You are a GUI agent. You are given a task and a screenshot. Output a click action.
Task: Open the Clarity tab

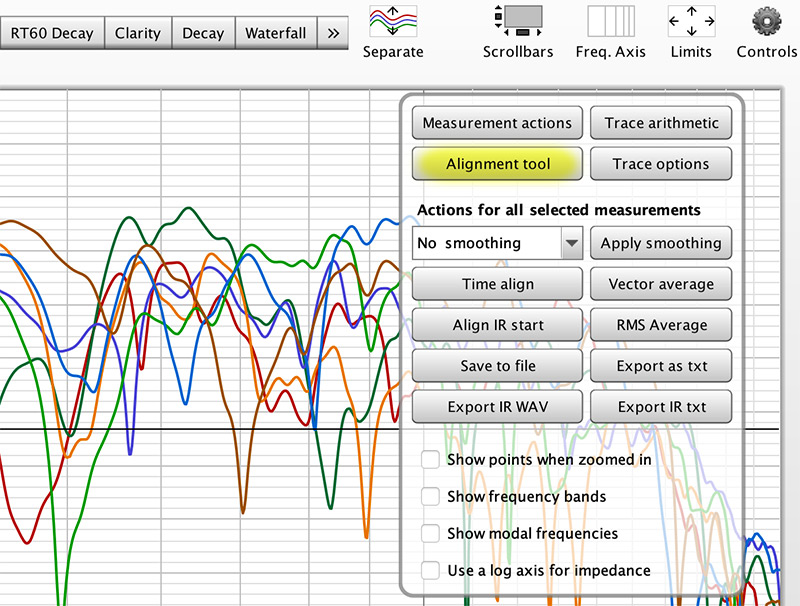click(x=138, y=33)
